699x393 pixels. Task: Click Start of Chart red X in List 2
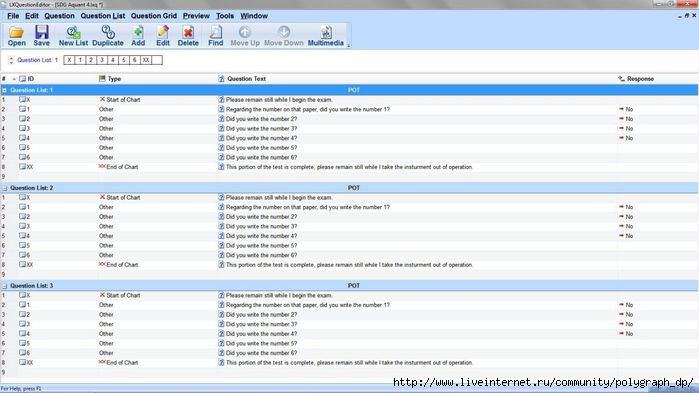pyautogui.click(x=102, y=197)
